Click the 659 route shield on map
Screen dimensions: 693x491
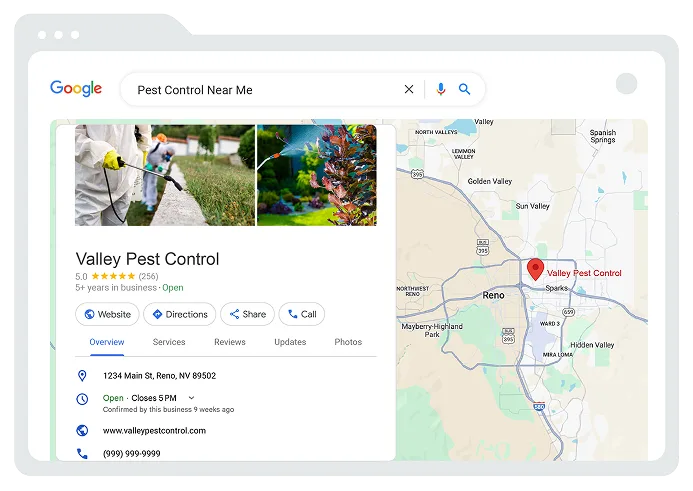(568, 312)
